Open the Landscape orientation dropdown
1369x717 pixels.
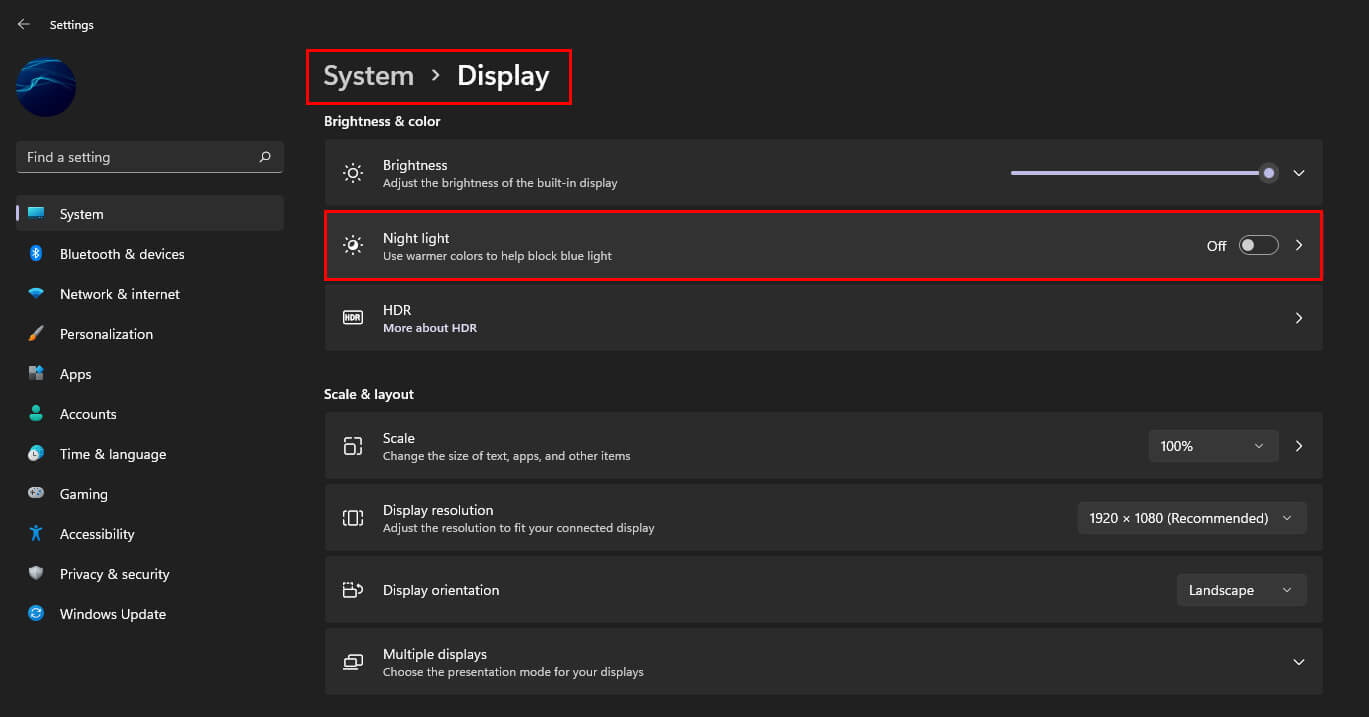tap(1241, 590)
